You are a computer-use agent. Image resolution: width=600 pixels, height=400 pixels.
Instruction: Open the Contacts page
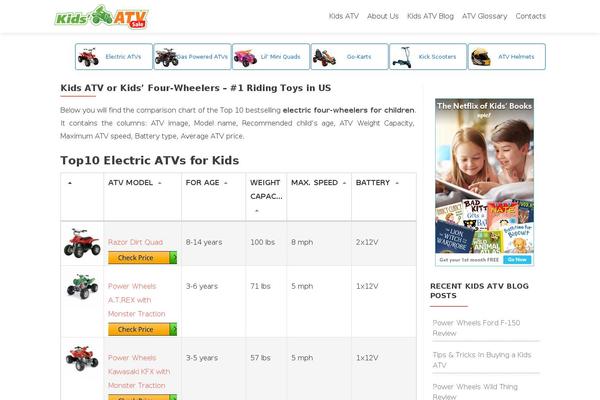pos(530,16)
